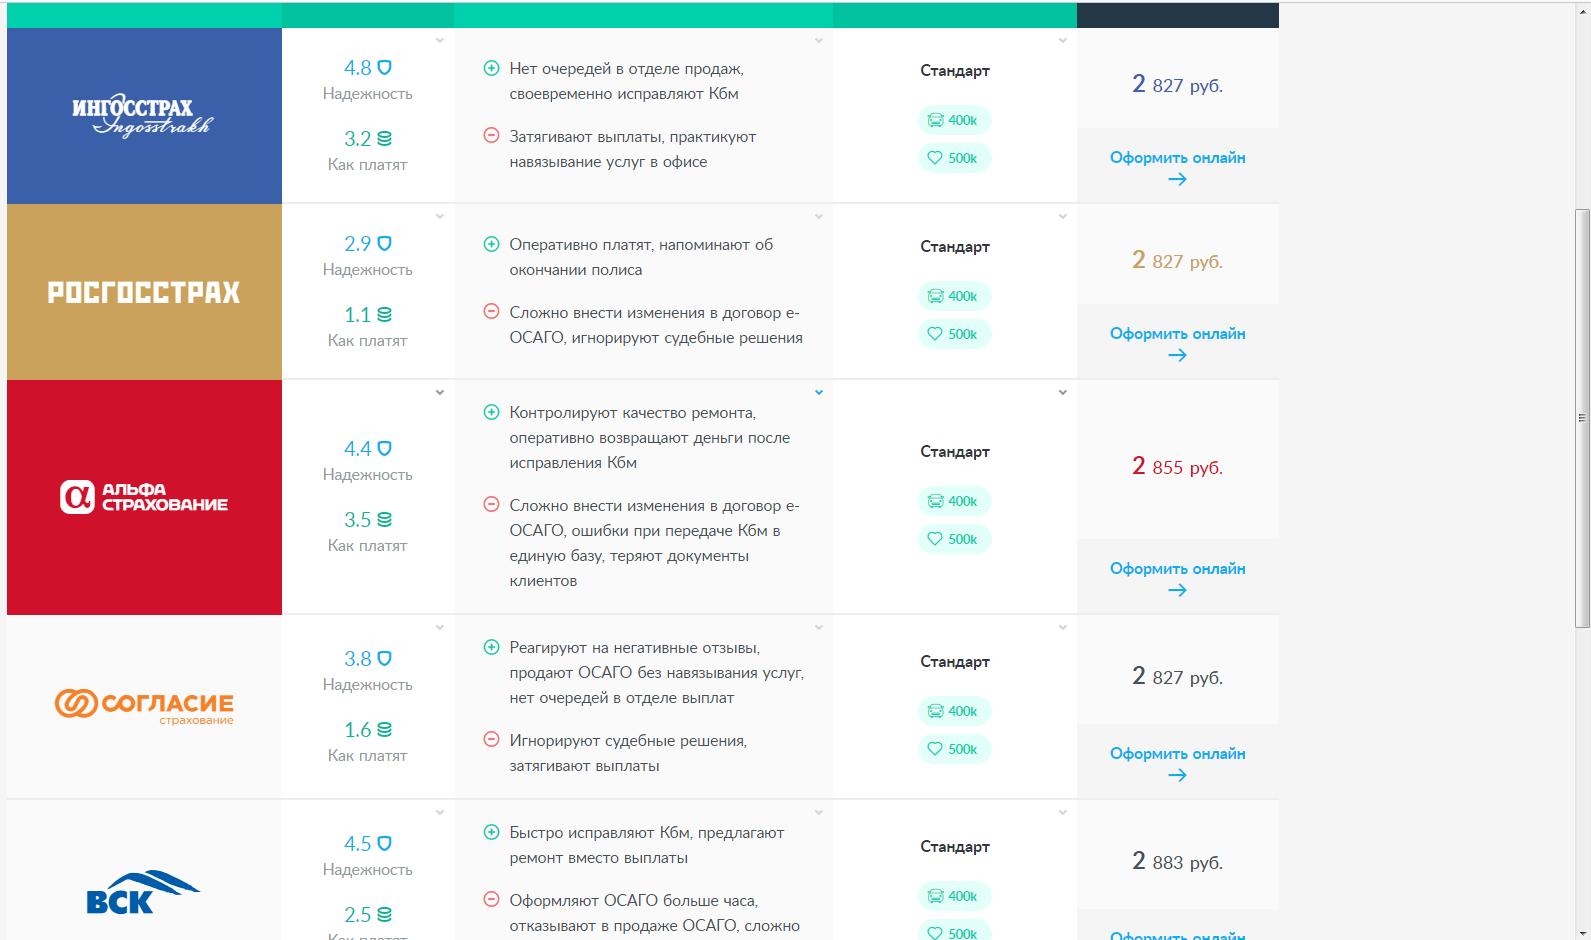Viewport: 1591px width, 940px height.
Task: Click the Ingosstrakh logo tile
Action: [144, 116]
